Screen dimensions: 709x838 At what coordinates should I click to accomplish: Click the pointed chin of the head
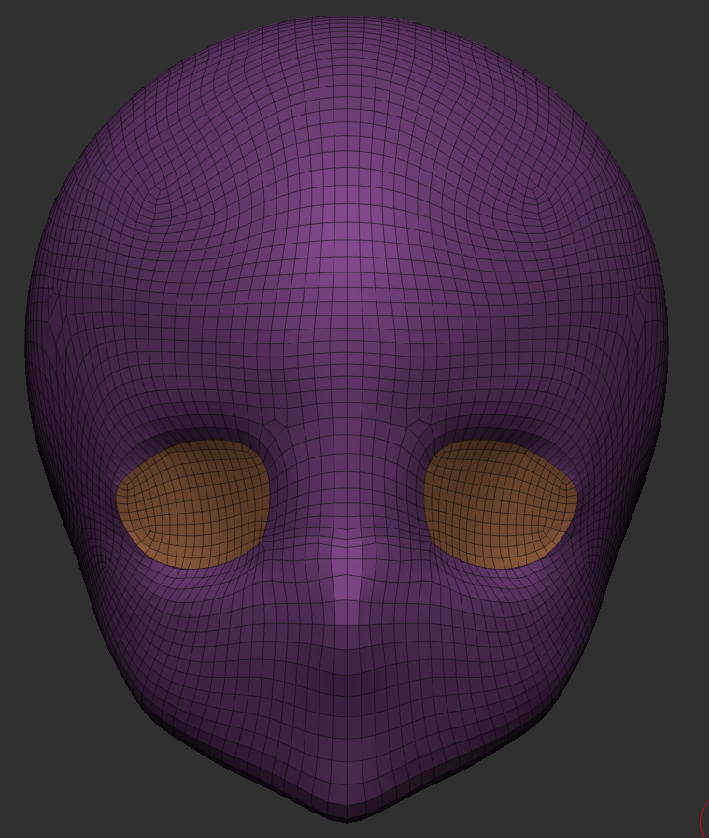346,805
